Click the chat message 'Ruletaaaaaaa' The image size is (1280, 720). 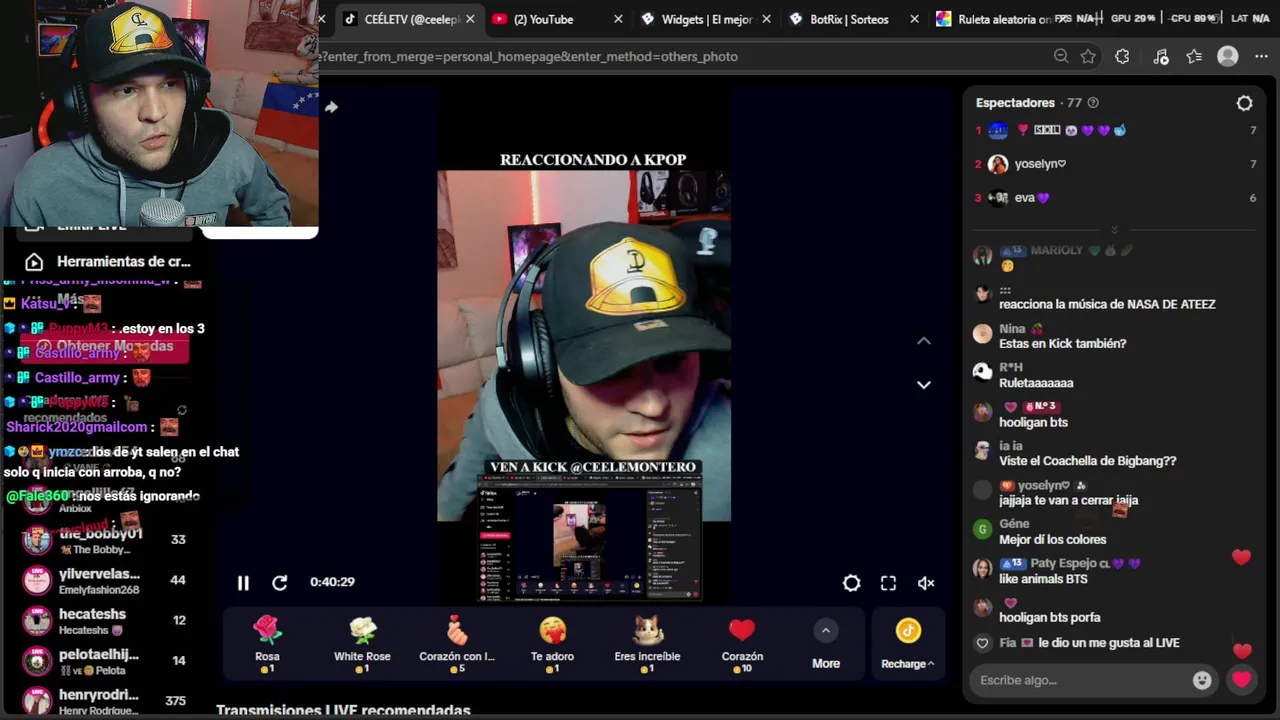(x=1036, y=383)
